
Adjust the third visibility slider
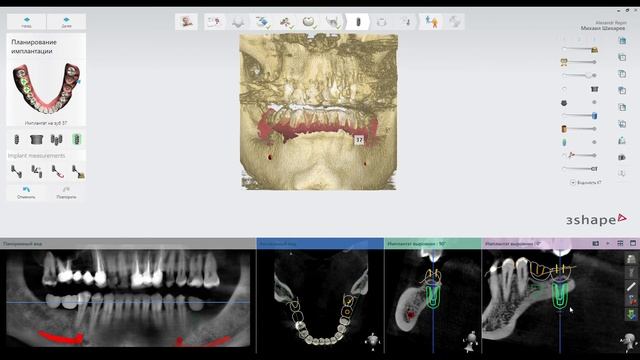click(580, 75)
